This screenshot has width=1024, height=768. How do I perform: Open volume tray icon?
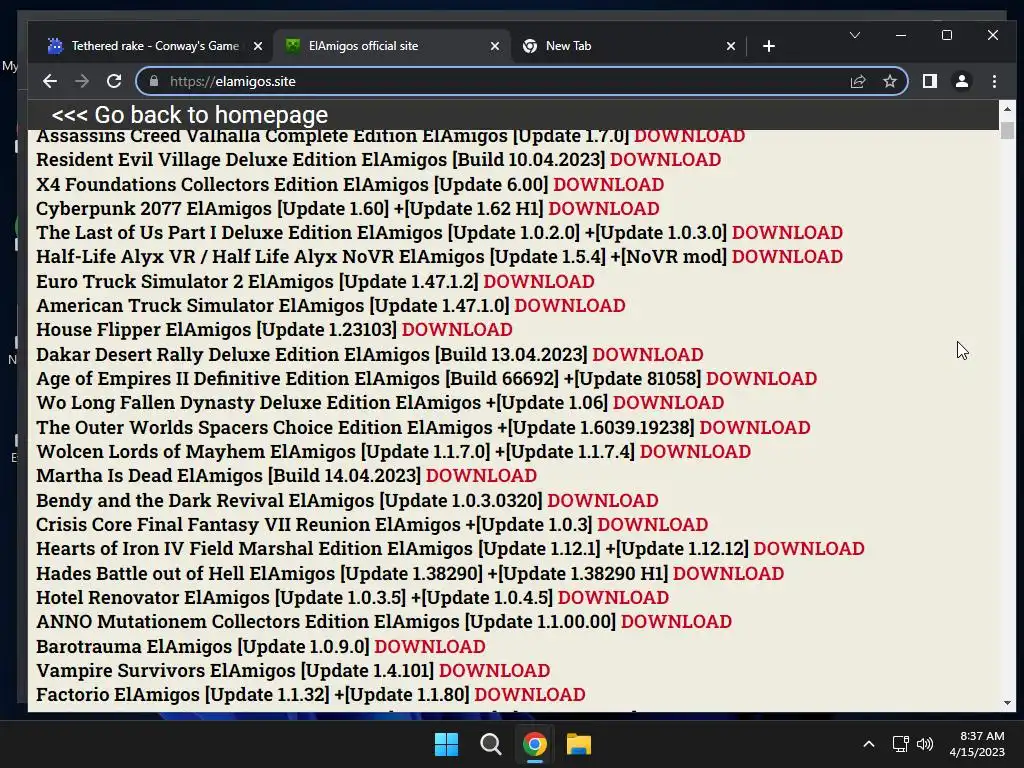(925, 744)
